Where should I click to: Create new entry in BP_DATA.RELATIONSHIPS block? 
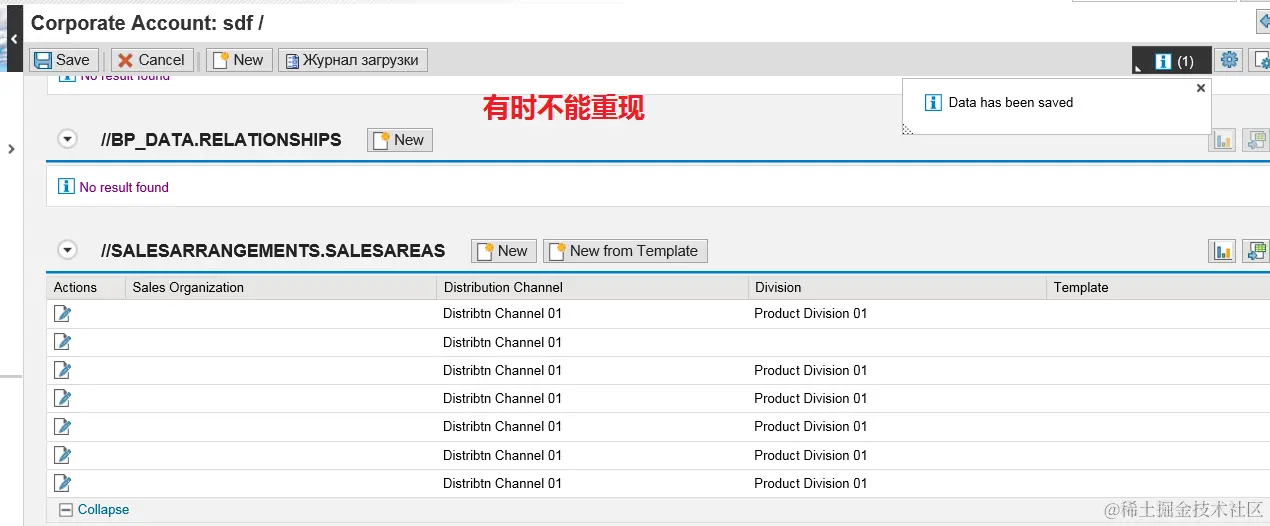(400, 140)
